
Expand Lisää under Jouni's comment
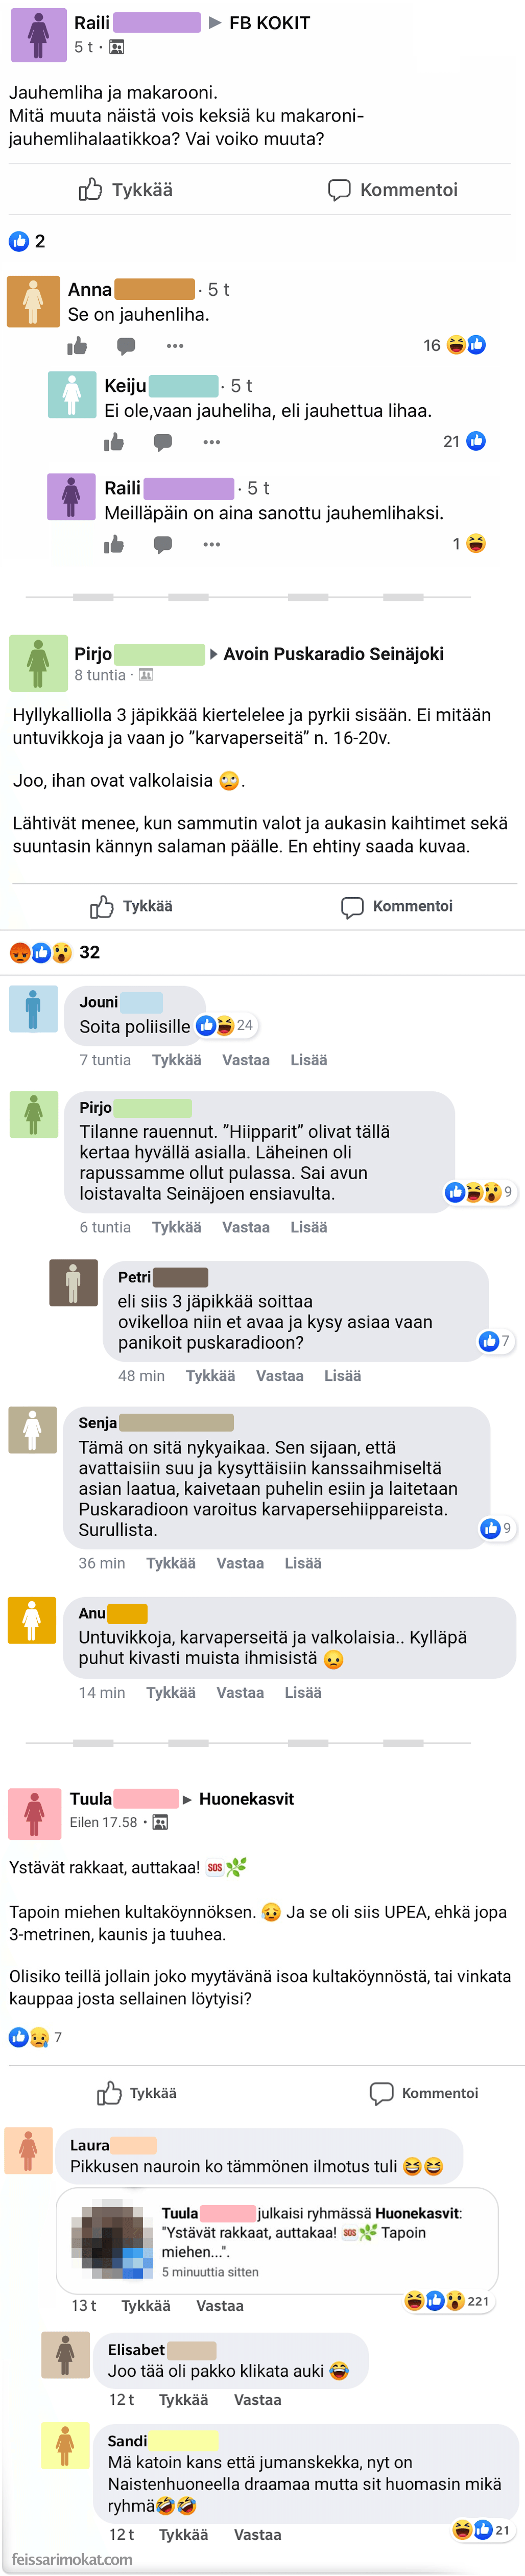pyautogui.click(x=308, y=1060)
